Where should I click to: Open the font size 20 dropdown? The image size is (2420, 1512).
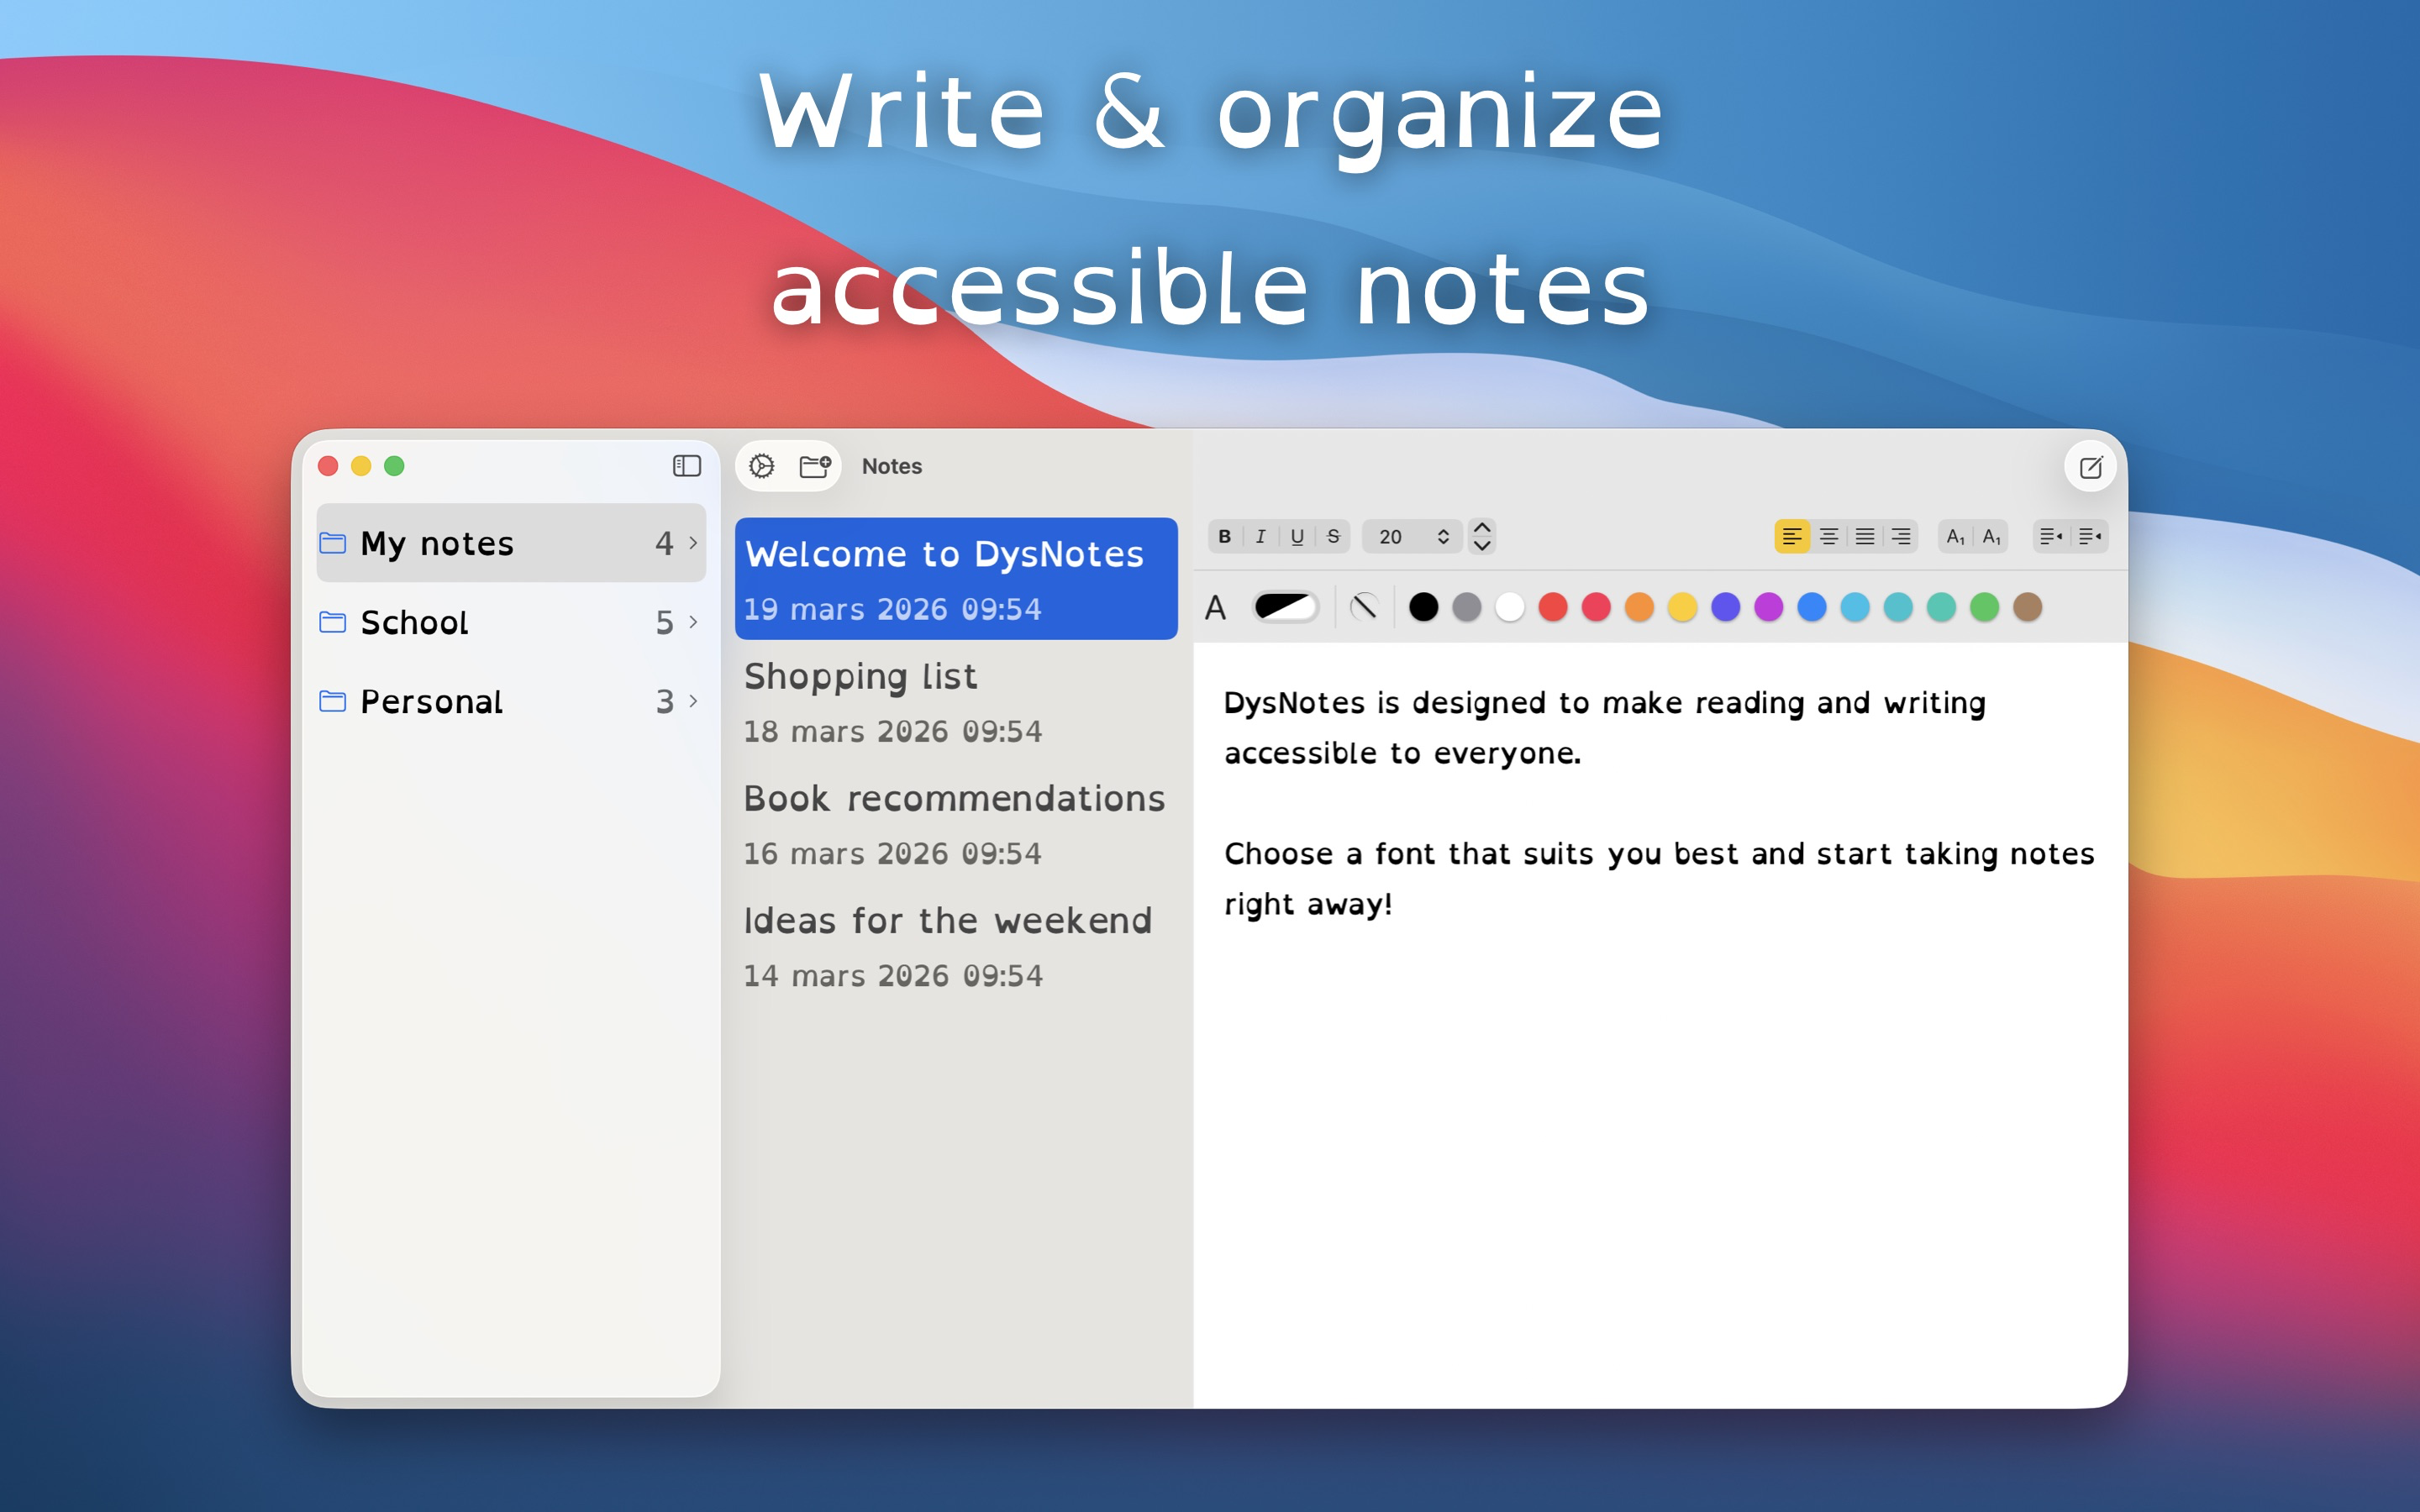[1412, 537]
